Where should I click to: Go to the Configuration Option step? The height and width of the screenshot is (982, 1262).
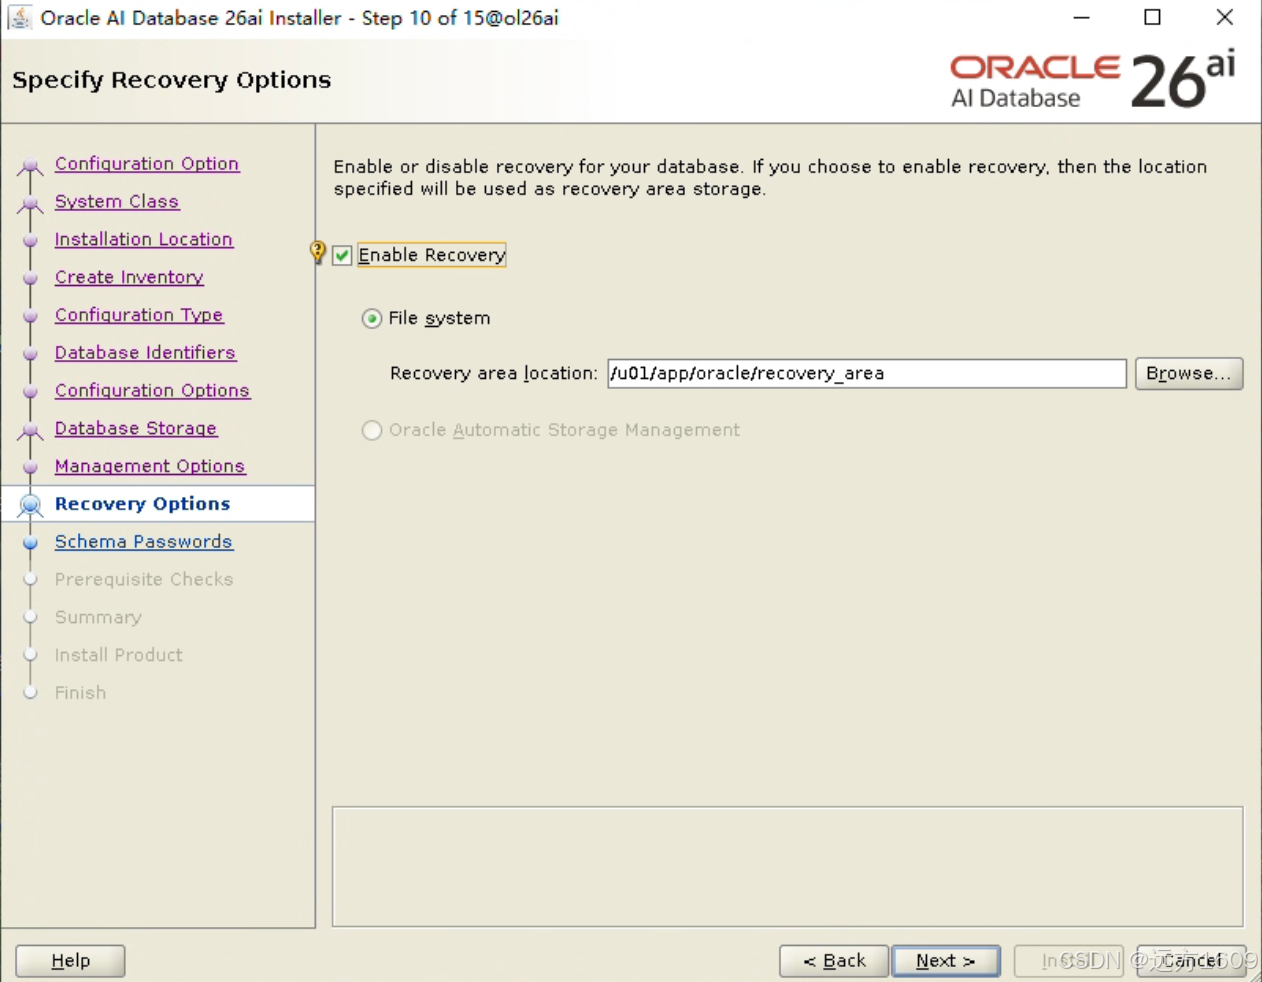pos(147,163)
